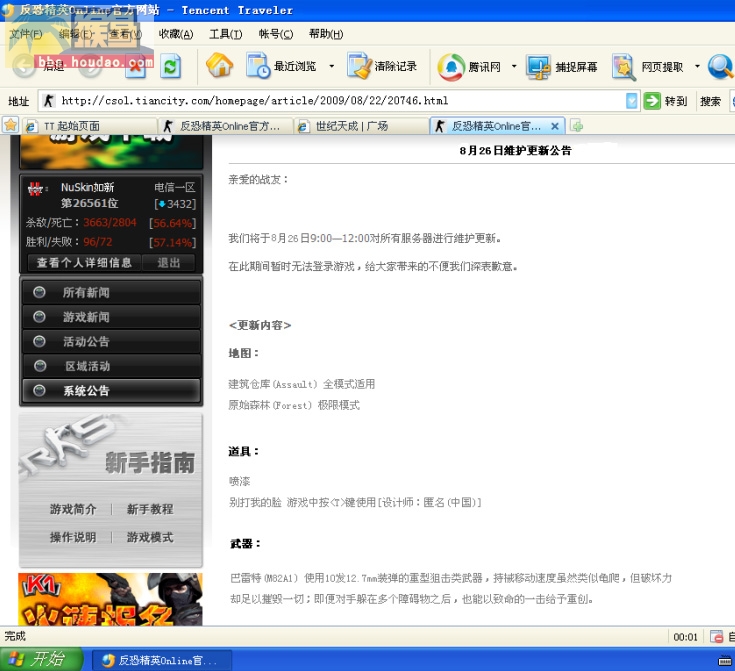Open the 游戏模式 guide link
735x671 pixels.
click(150, 537)
